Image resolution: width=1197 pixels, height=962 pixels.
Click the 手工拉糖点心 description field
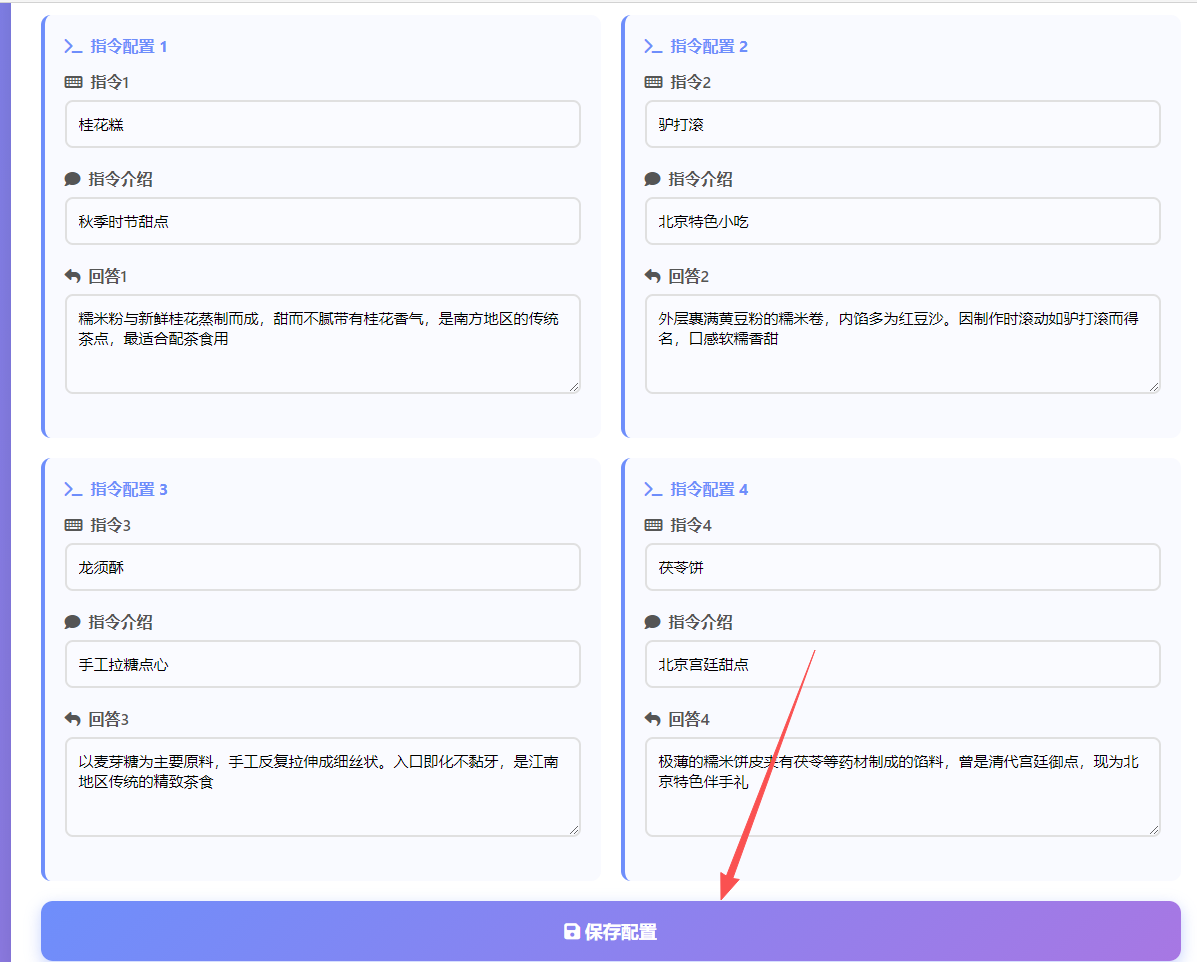click(x=322, y=664)
